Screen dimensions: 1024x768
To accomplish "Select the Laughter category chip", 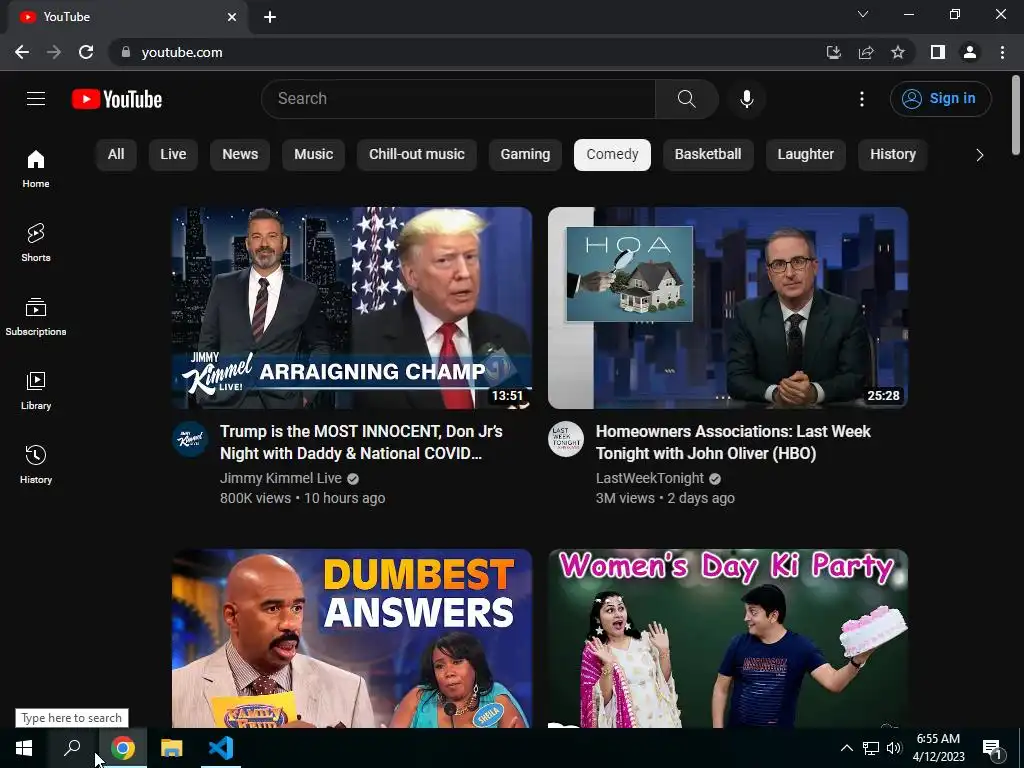I will click(805, 155).
